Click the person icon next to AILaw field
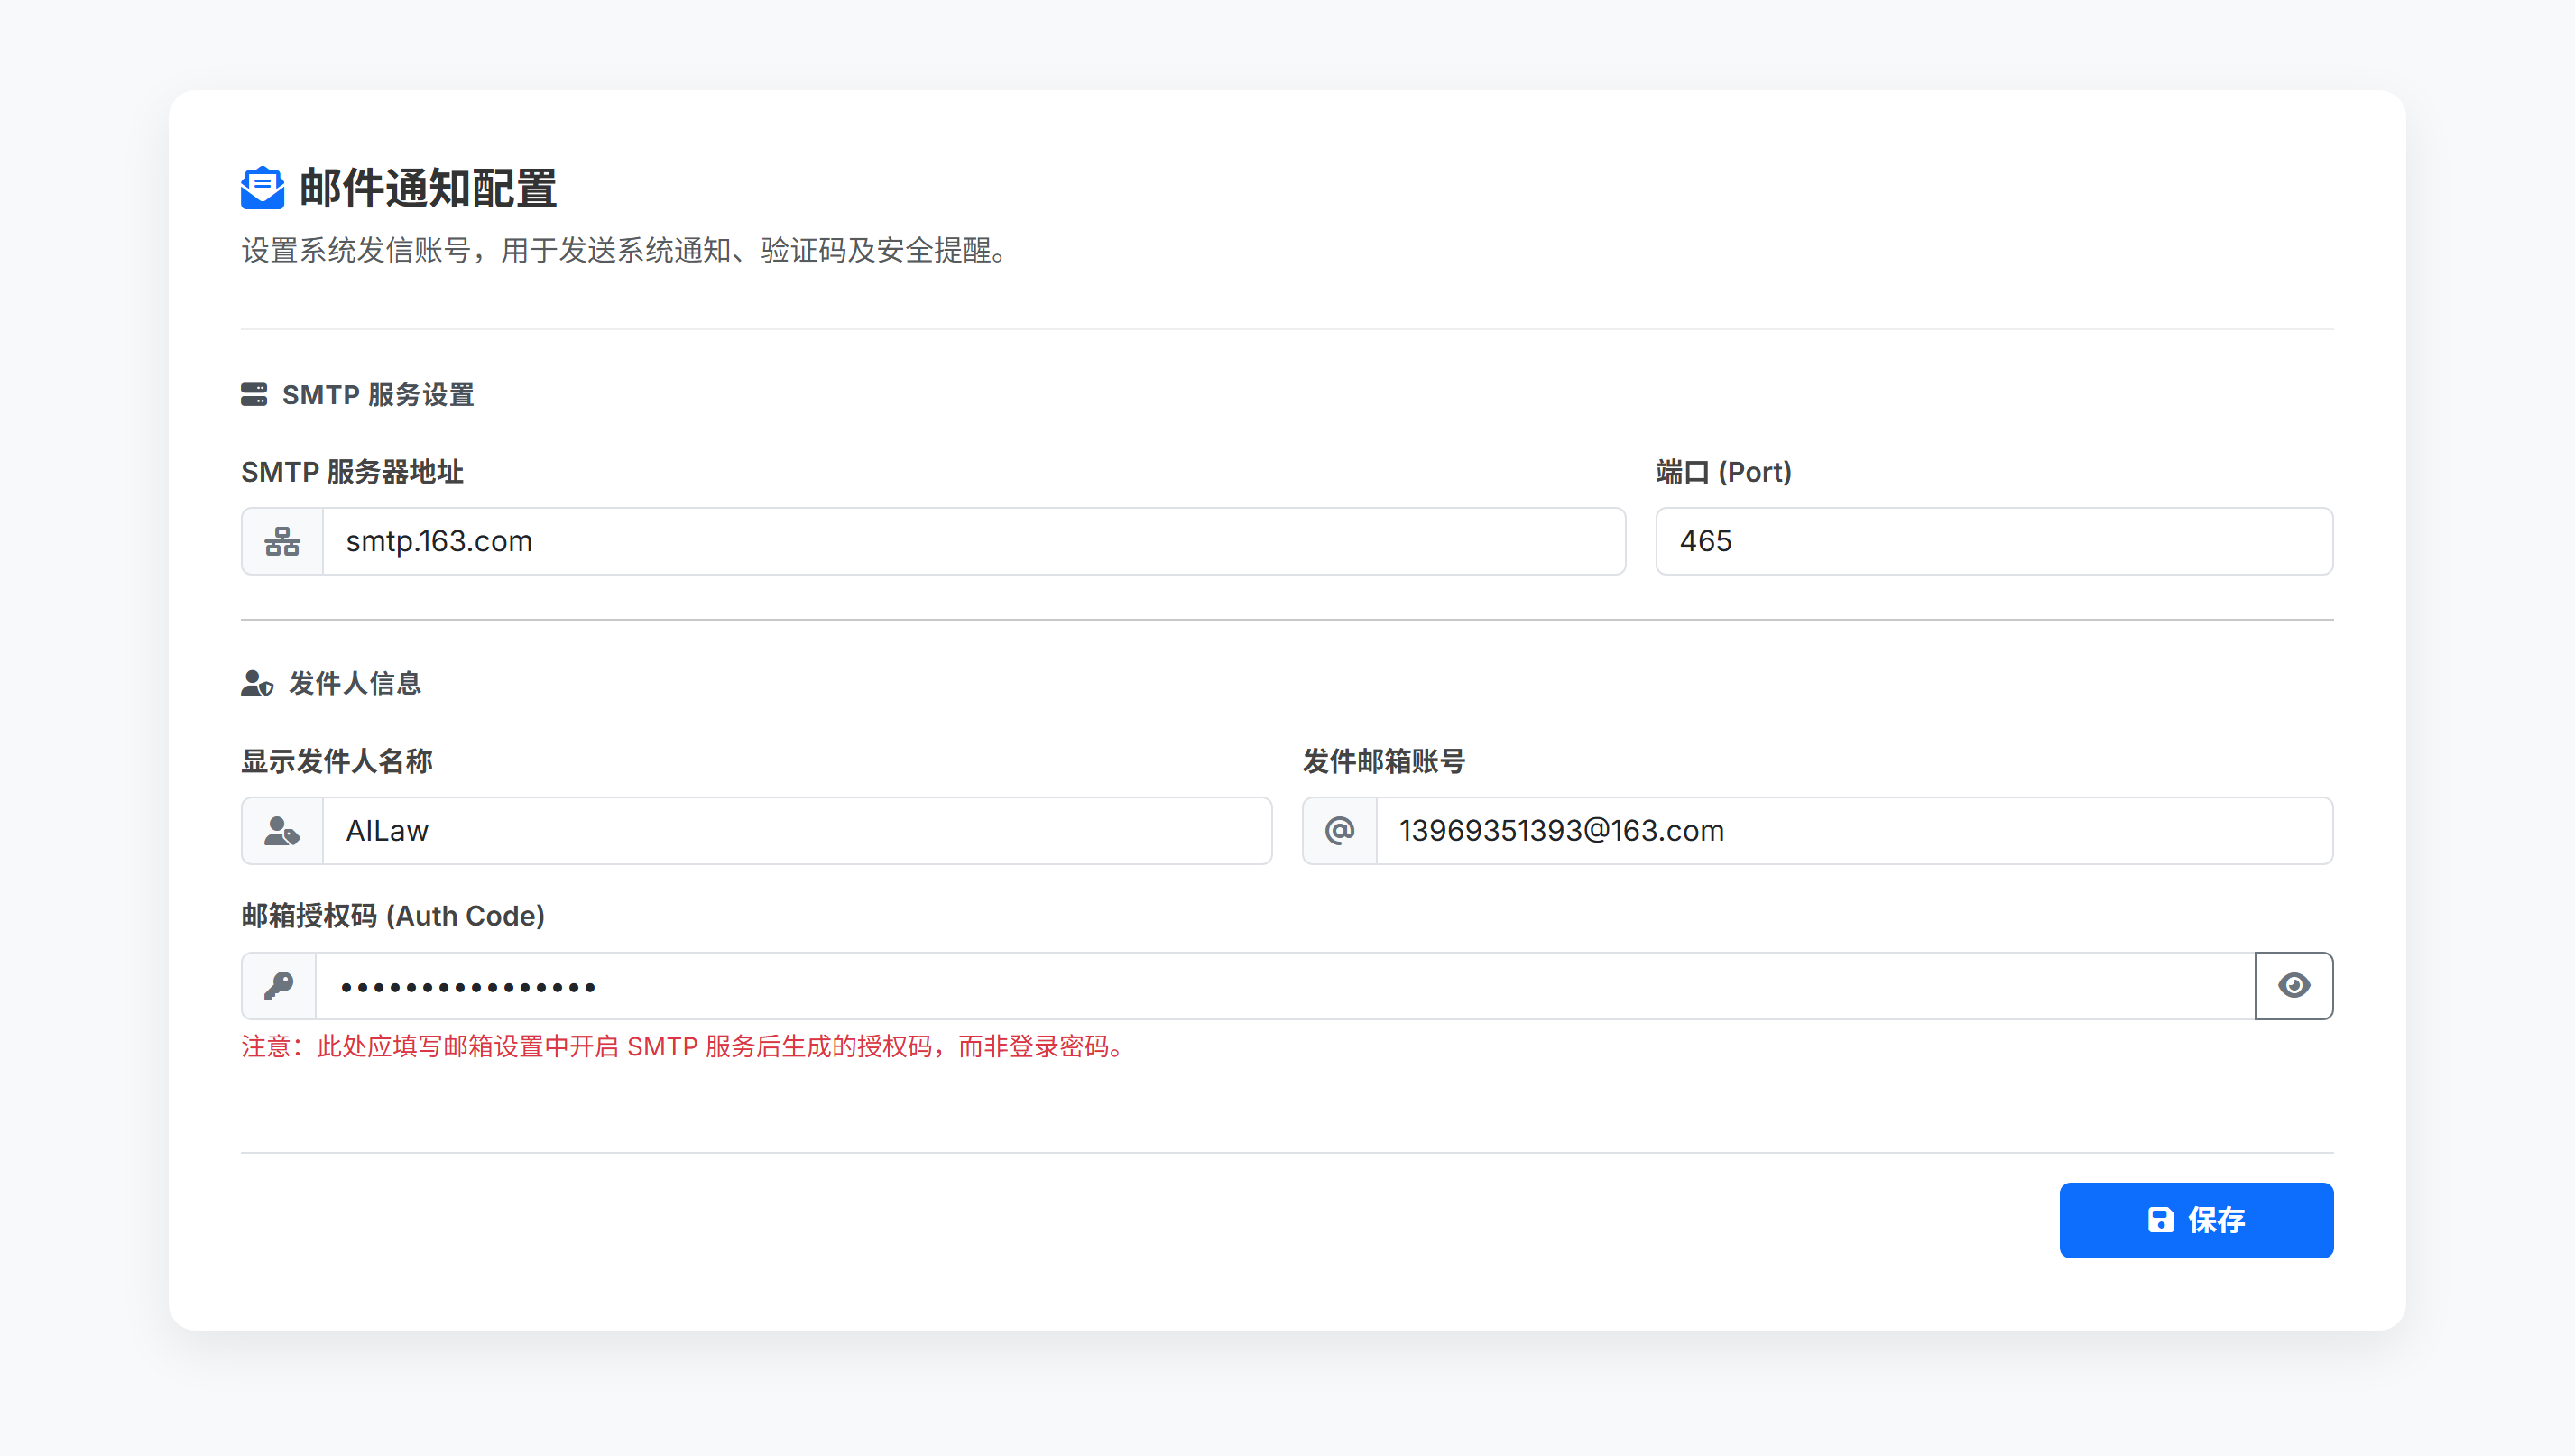Image resolution: width=2575 pixels, height=1456 pixels. (x=281, y=830)
